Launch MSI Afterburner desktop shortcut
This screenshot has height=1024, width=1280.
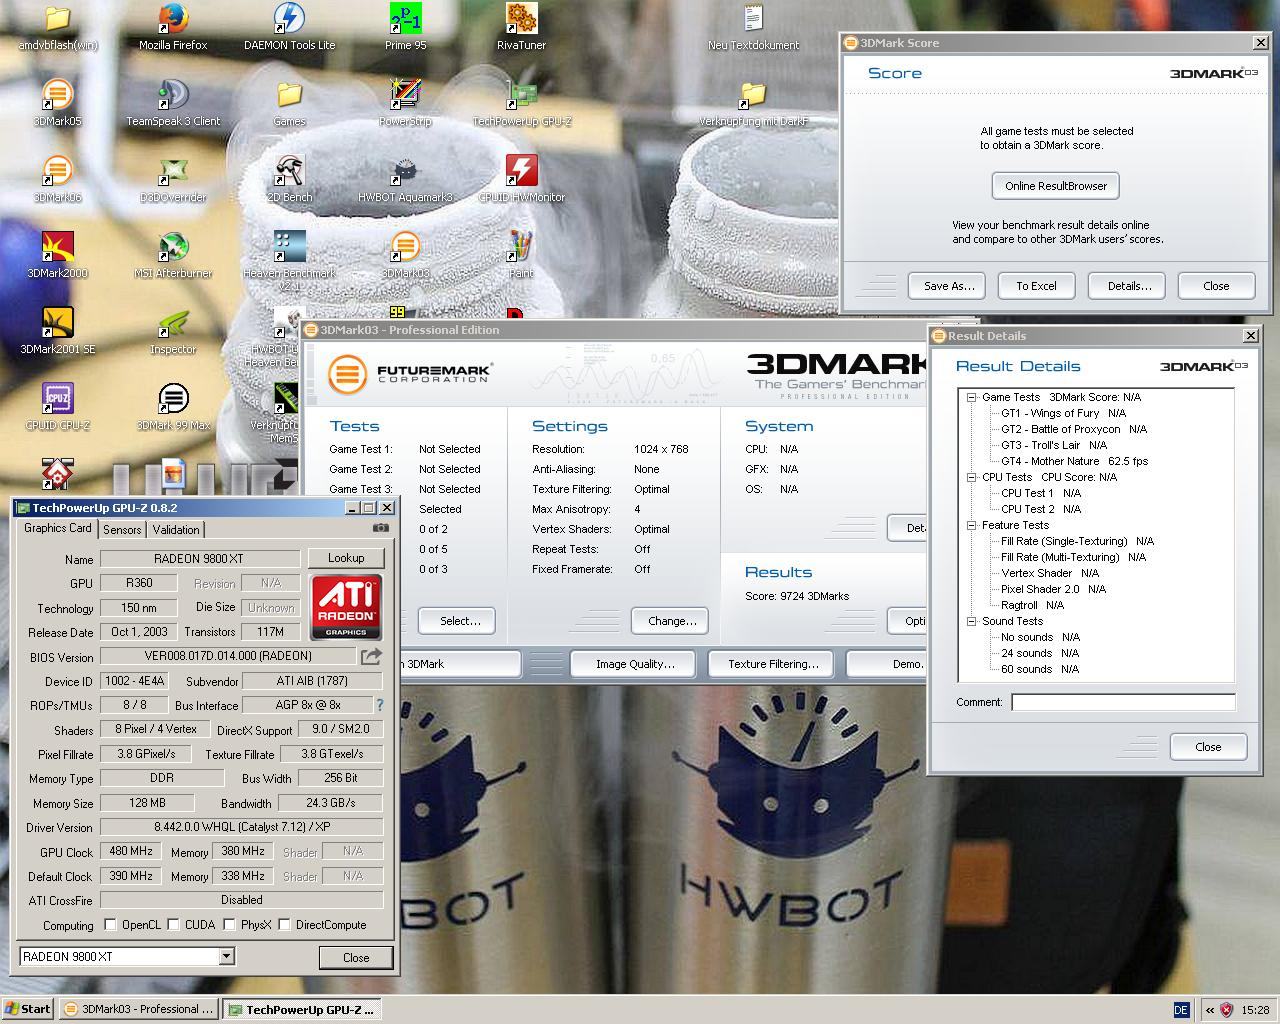coord(173,255)
